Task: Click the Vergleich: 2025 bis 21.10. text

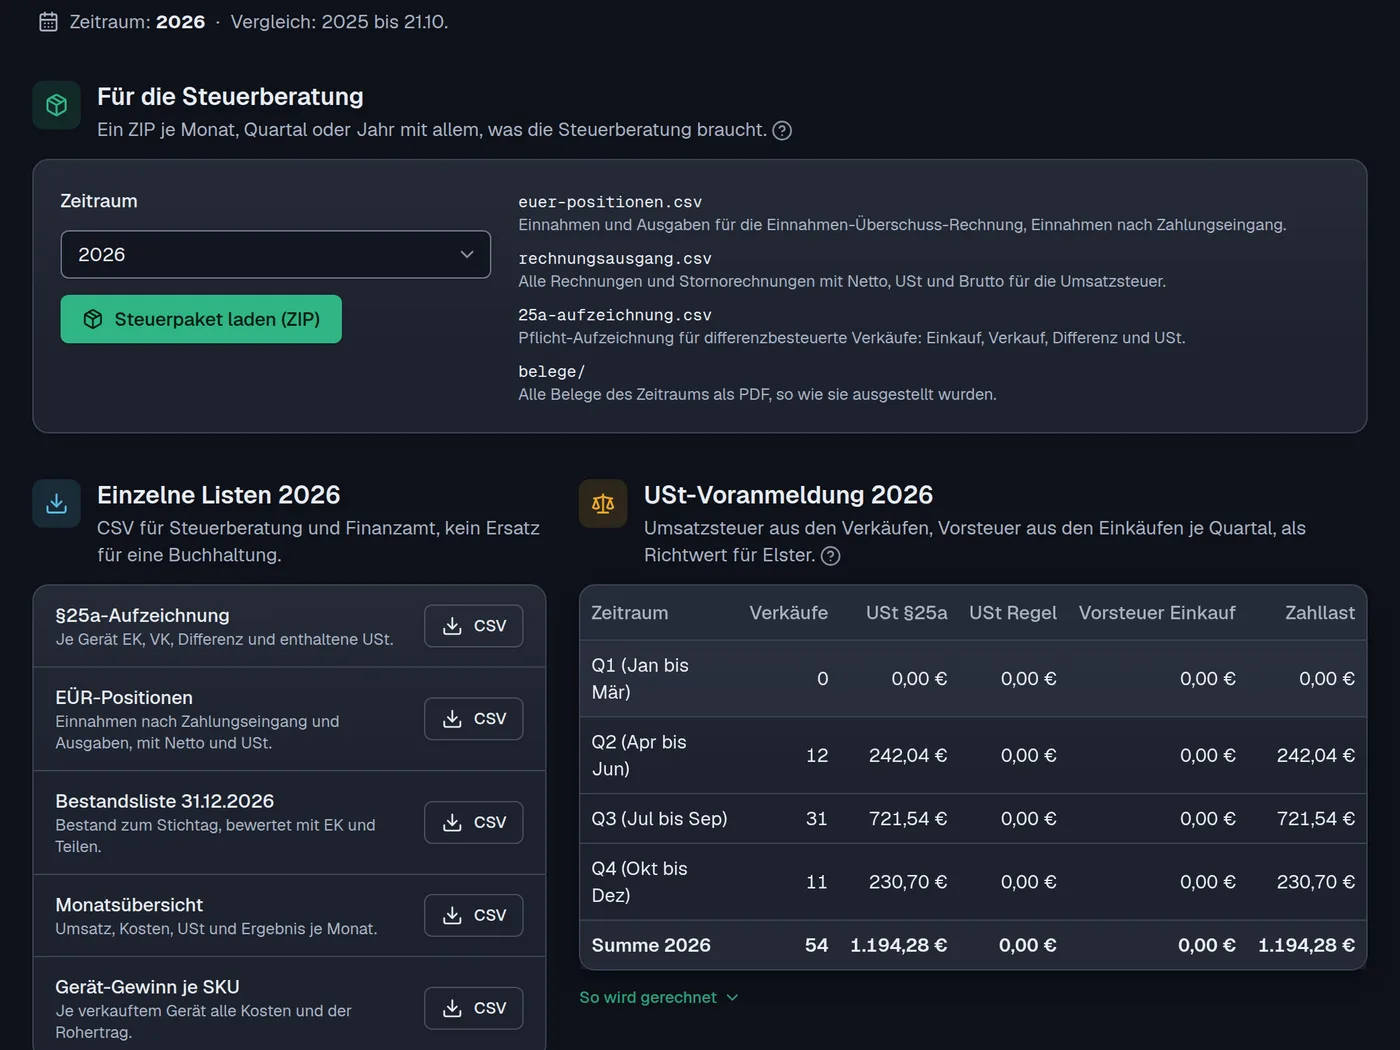Action: pyautogui.click(x=339, y=22)
